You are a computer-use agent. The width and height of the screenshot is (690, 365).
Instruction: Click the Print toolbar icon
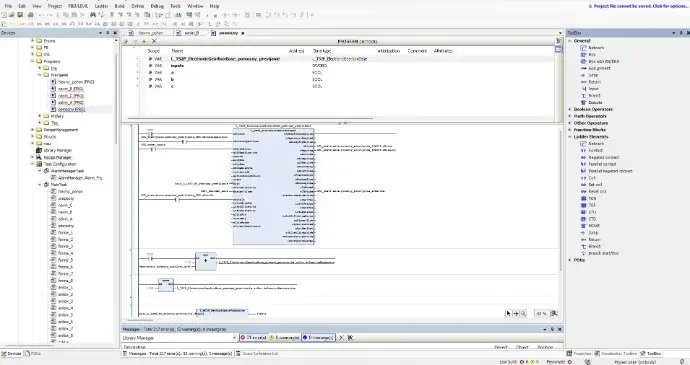coord(30,15)
